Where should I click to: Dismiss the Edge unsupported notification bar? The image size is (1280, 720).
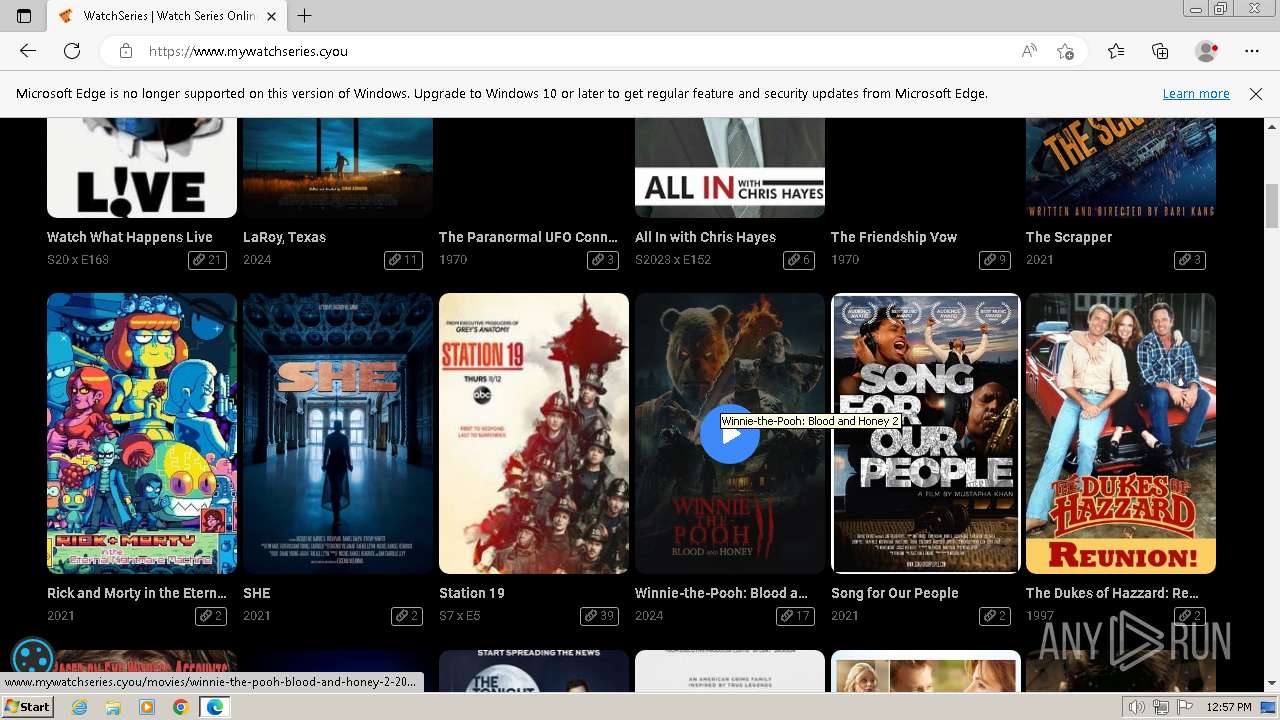tap(1256, 93)
